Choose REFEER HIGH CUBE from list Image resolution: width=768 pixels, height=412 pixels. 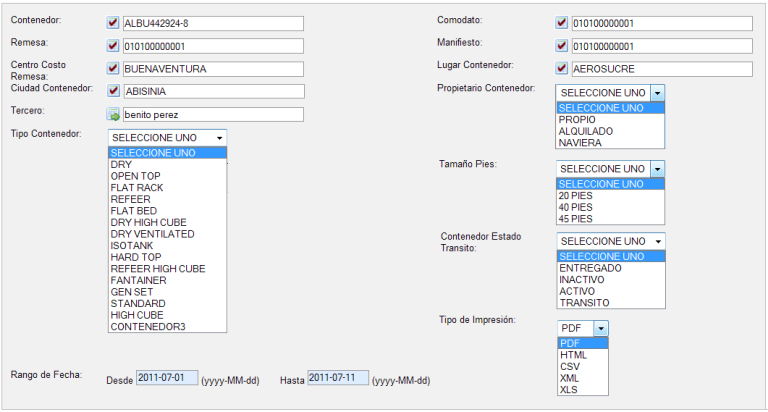[x=158, y=269]
